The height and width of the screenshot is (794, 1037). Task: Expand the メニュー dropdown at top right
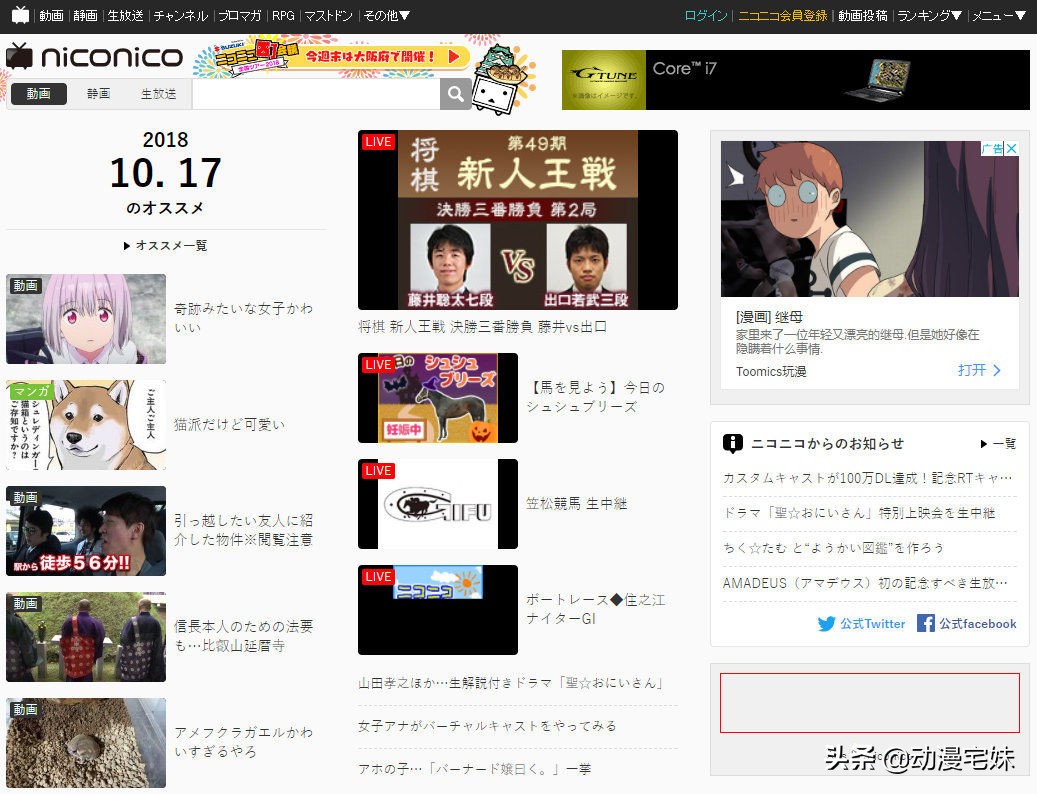pyautogui.click(x=999, y=15)
